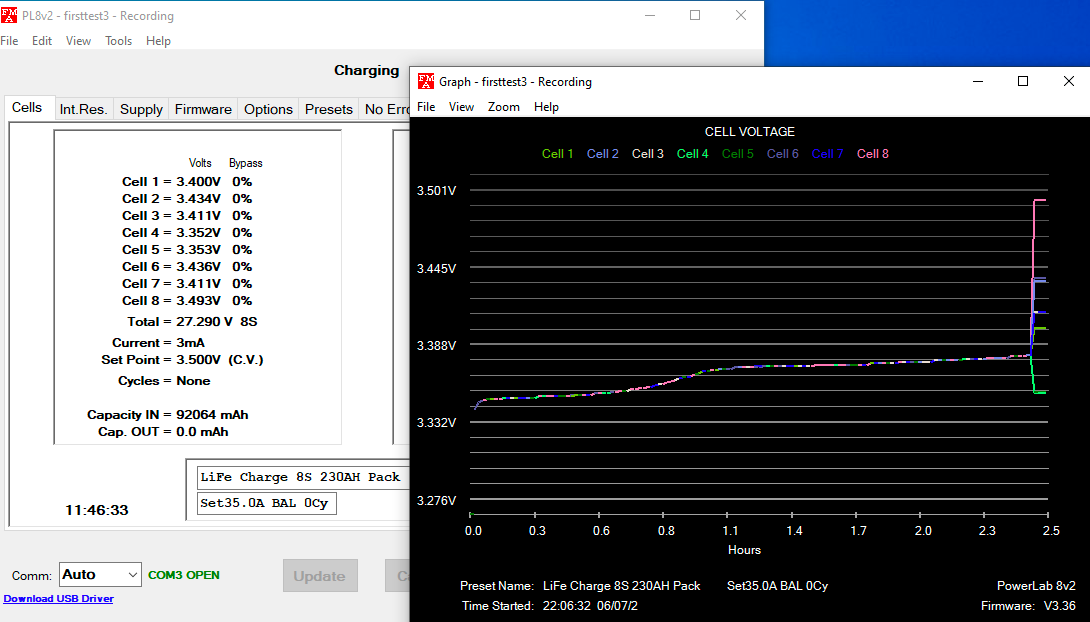This screenshot has height=622, width=1090.
Task: Click the Cell 8 legend label
Action: 873,154
